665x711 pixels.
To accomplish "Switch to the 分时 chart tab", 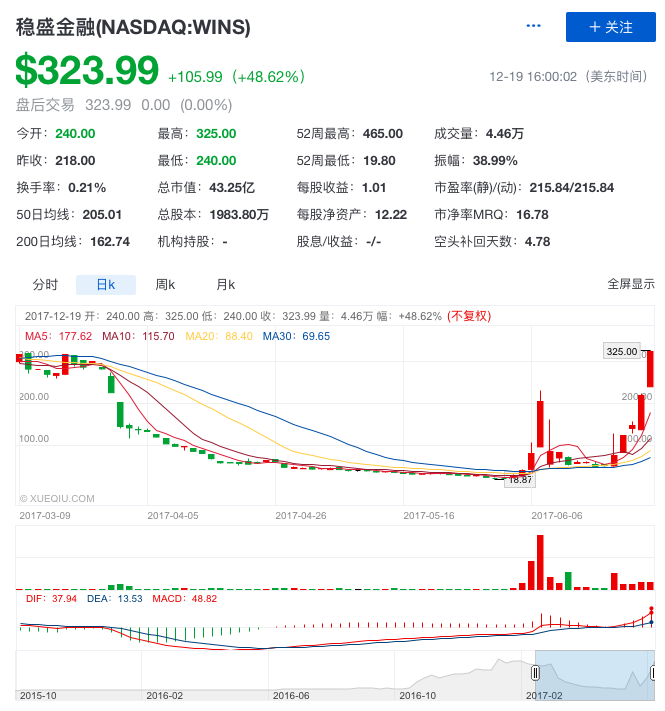I will point(45,285).
